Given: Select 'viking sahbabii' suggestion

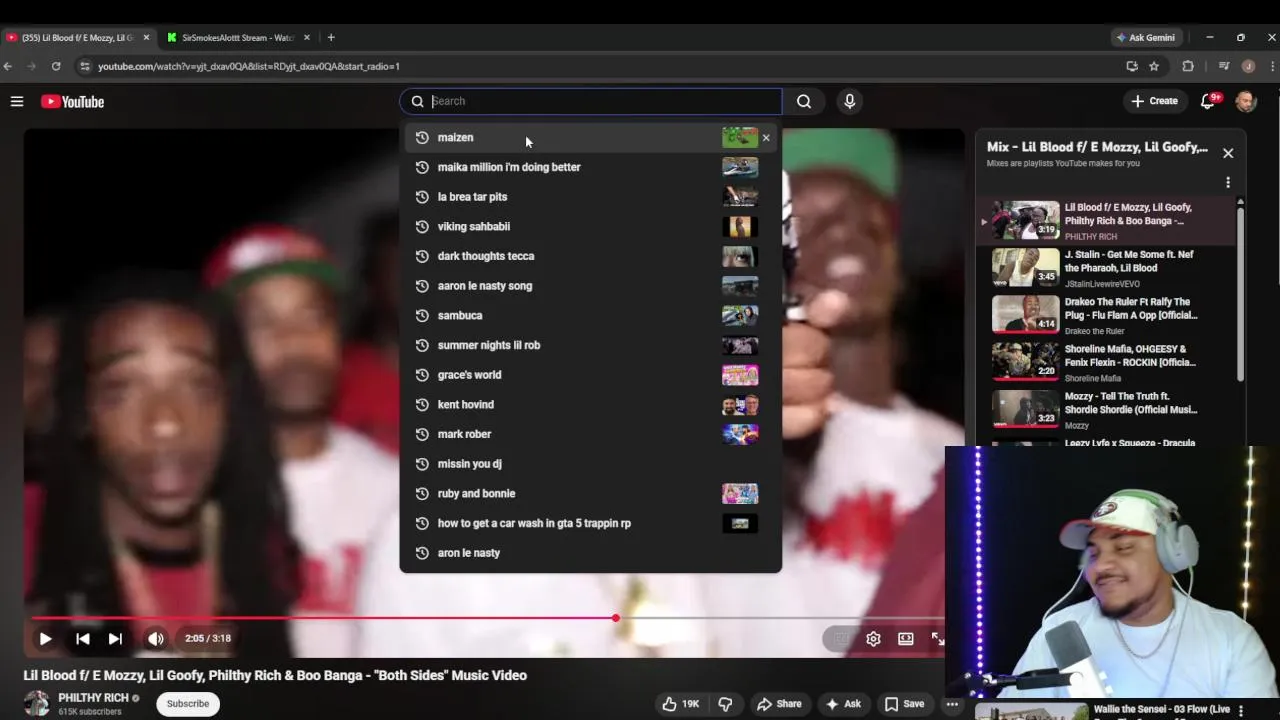Looking at the screenshot, I should pyautogui.click(x=590, y=226).
